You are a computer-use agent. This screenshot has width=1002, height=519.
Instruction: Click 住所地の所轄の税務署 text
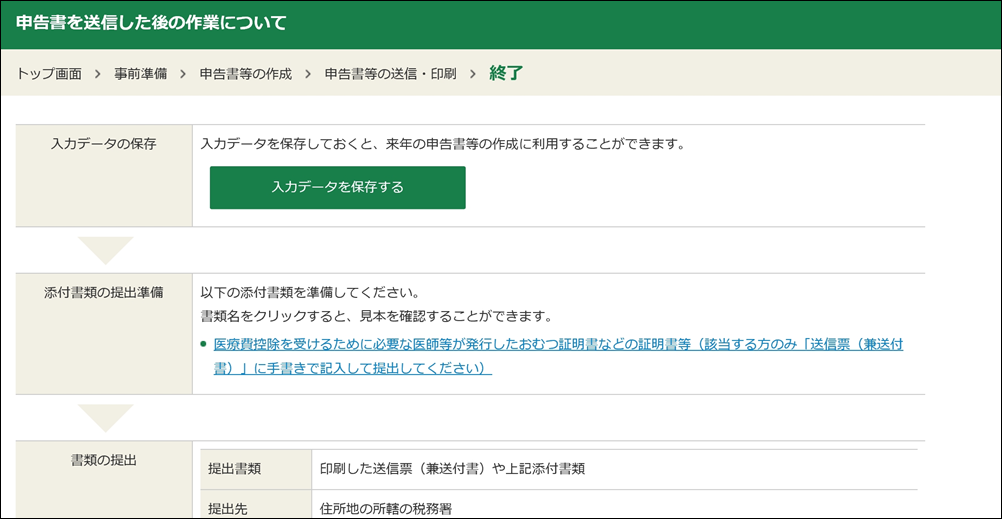[x=386, y=509]
